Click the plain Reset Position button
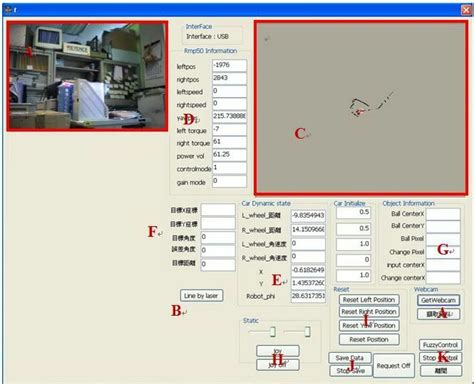Viewport: 474px width, 384px height. tap(369, 339)
